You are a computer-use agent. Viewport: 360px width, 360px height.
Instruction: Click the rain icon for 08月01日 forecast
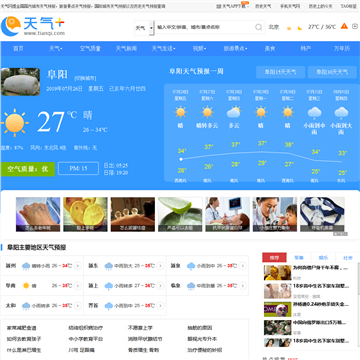[x=341, y=113]
